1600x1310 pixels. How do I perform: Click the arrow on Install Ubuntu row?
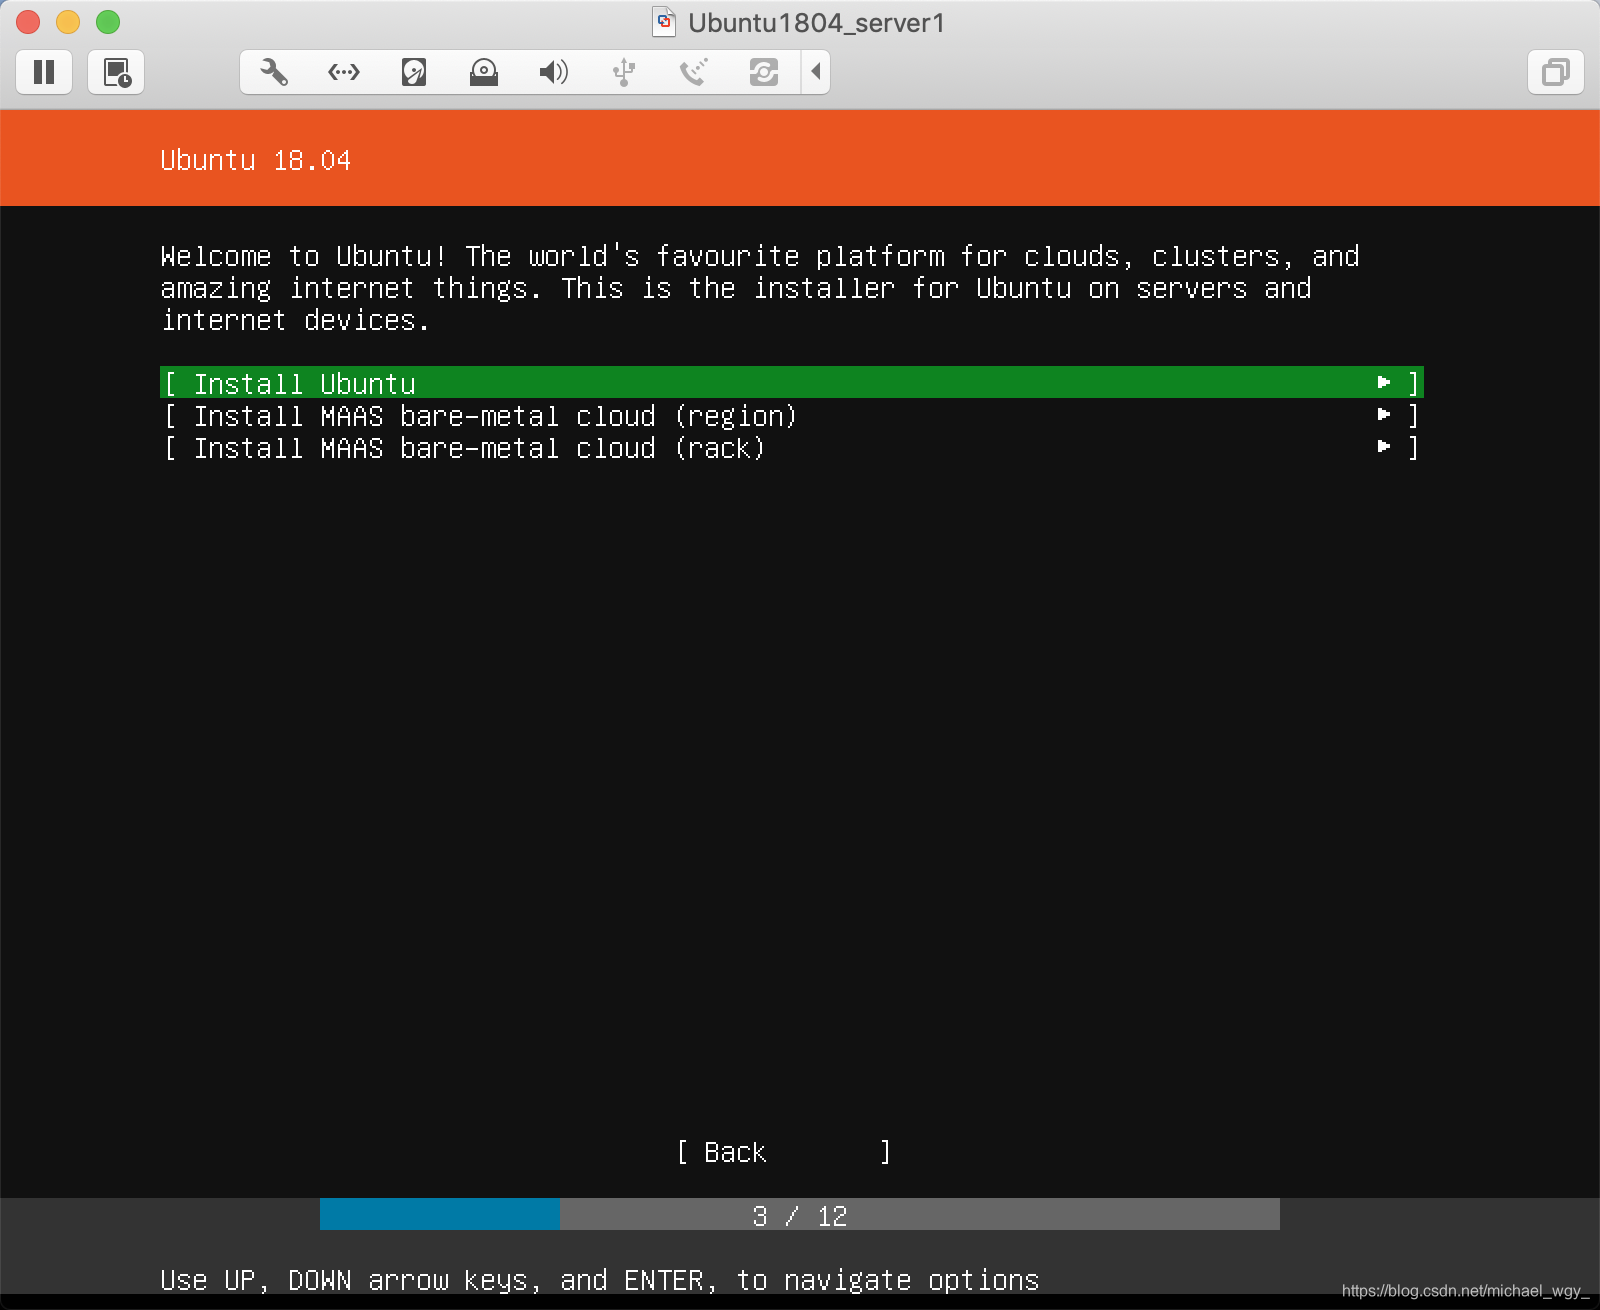point(1384,382)
